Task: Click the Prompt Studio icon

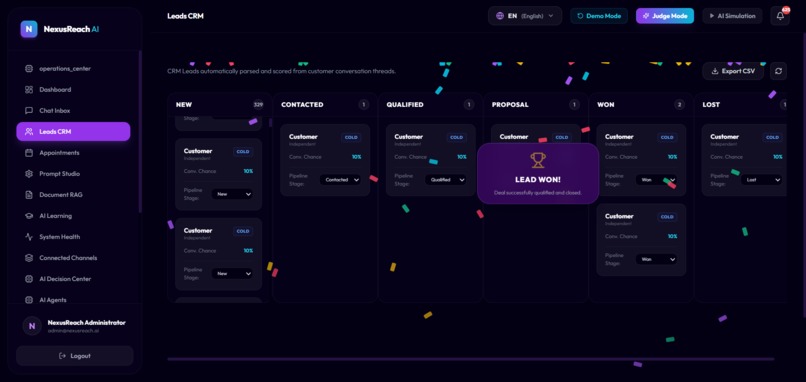Action: click(29, 174)
